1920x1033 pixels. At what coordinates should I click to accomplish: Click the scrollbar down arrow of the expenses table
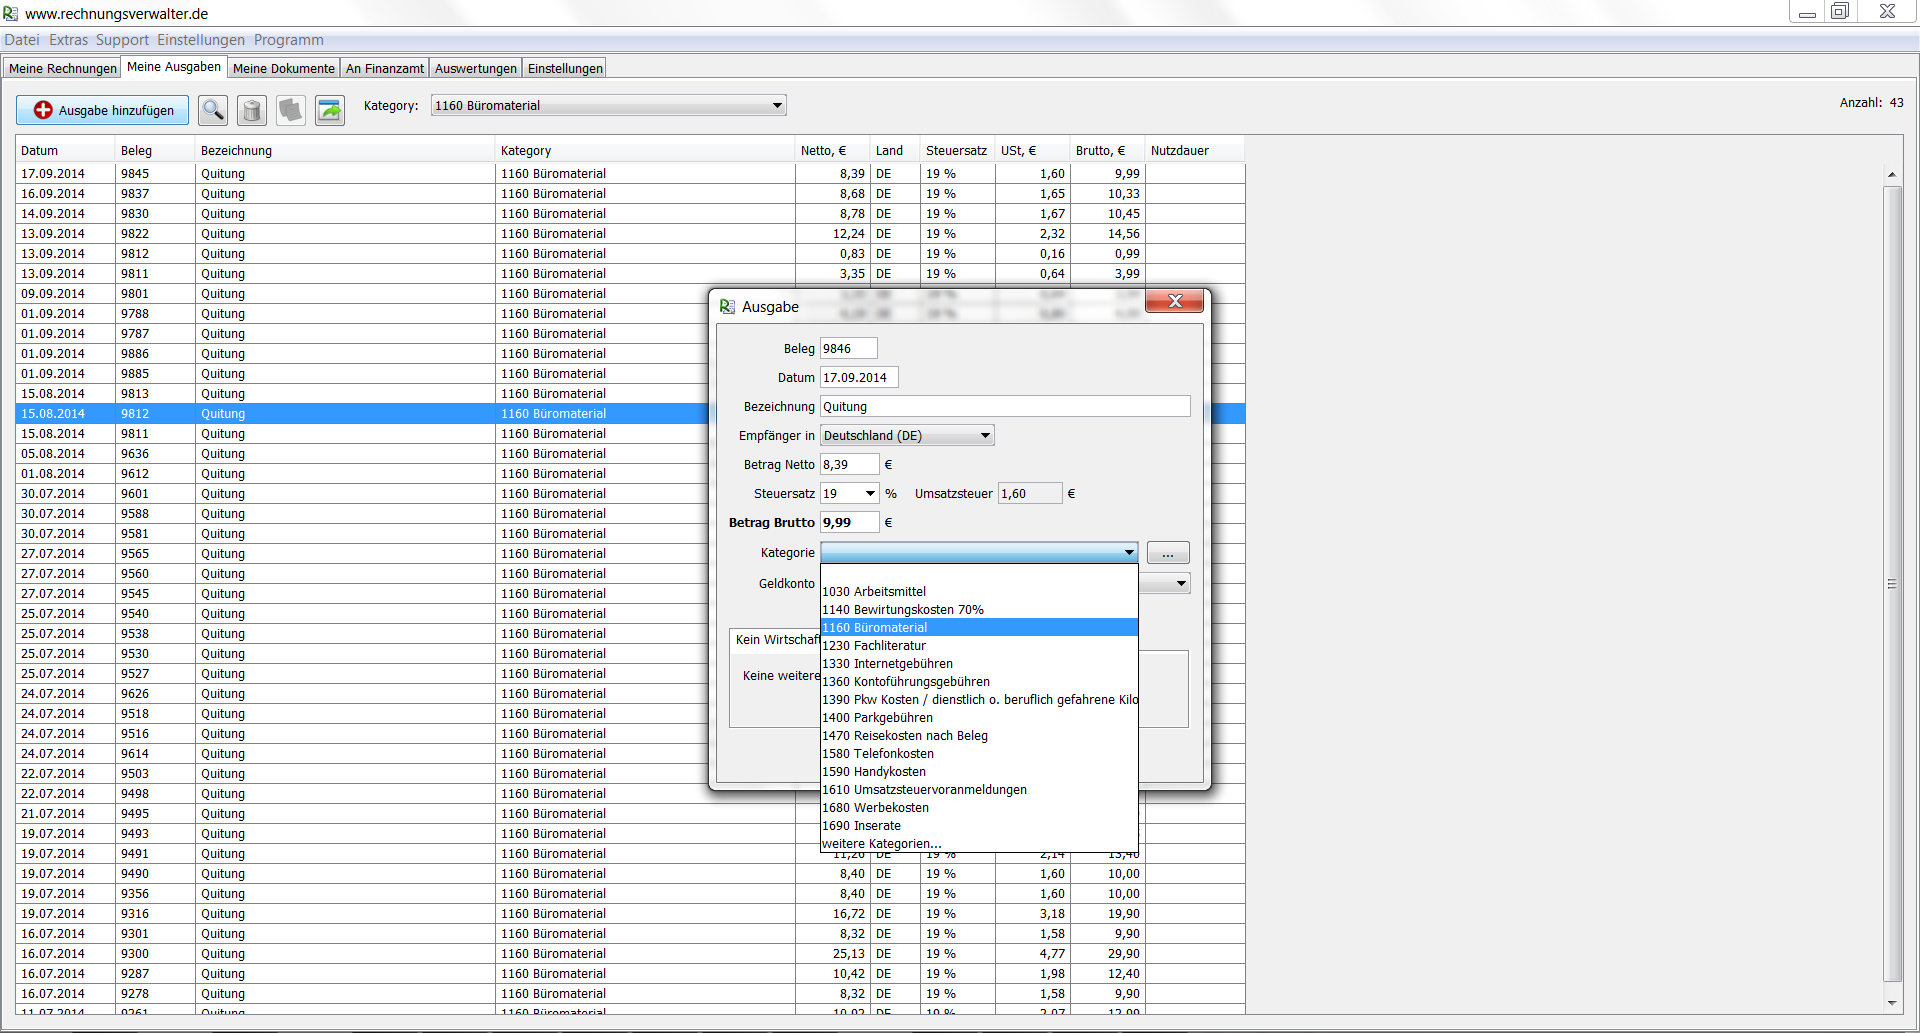(x=1891, y=1003)
